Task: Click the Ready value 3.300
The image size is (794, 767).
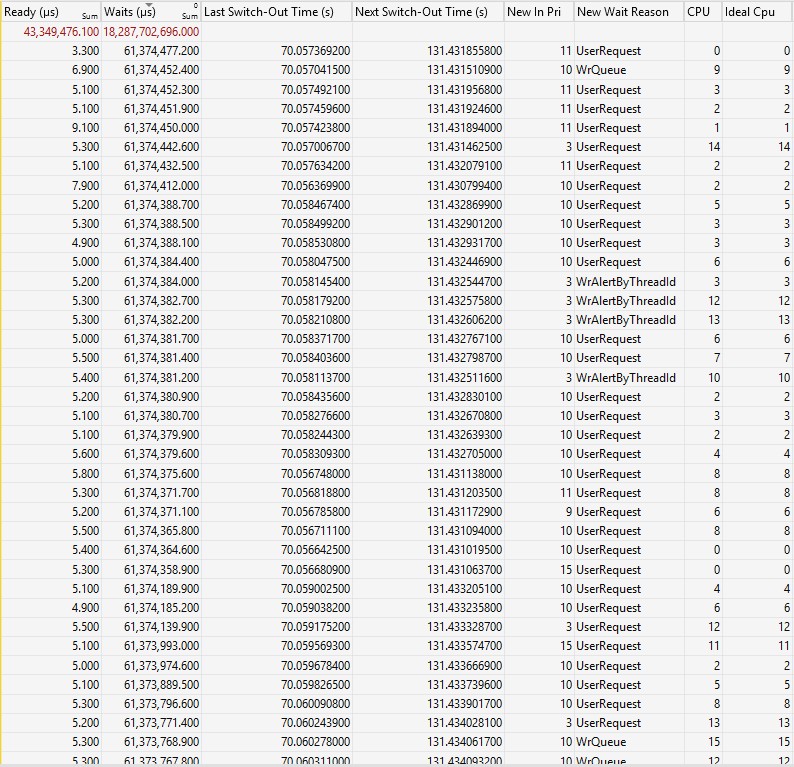Action: coord(86,51)
